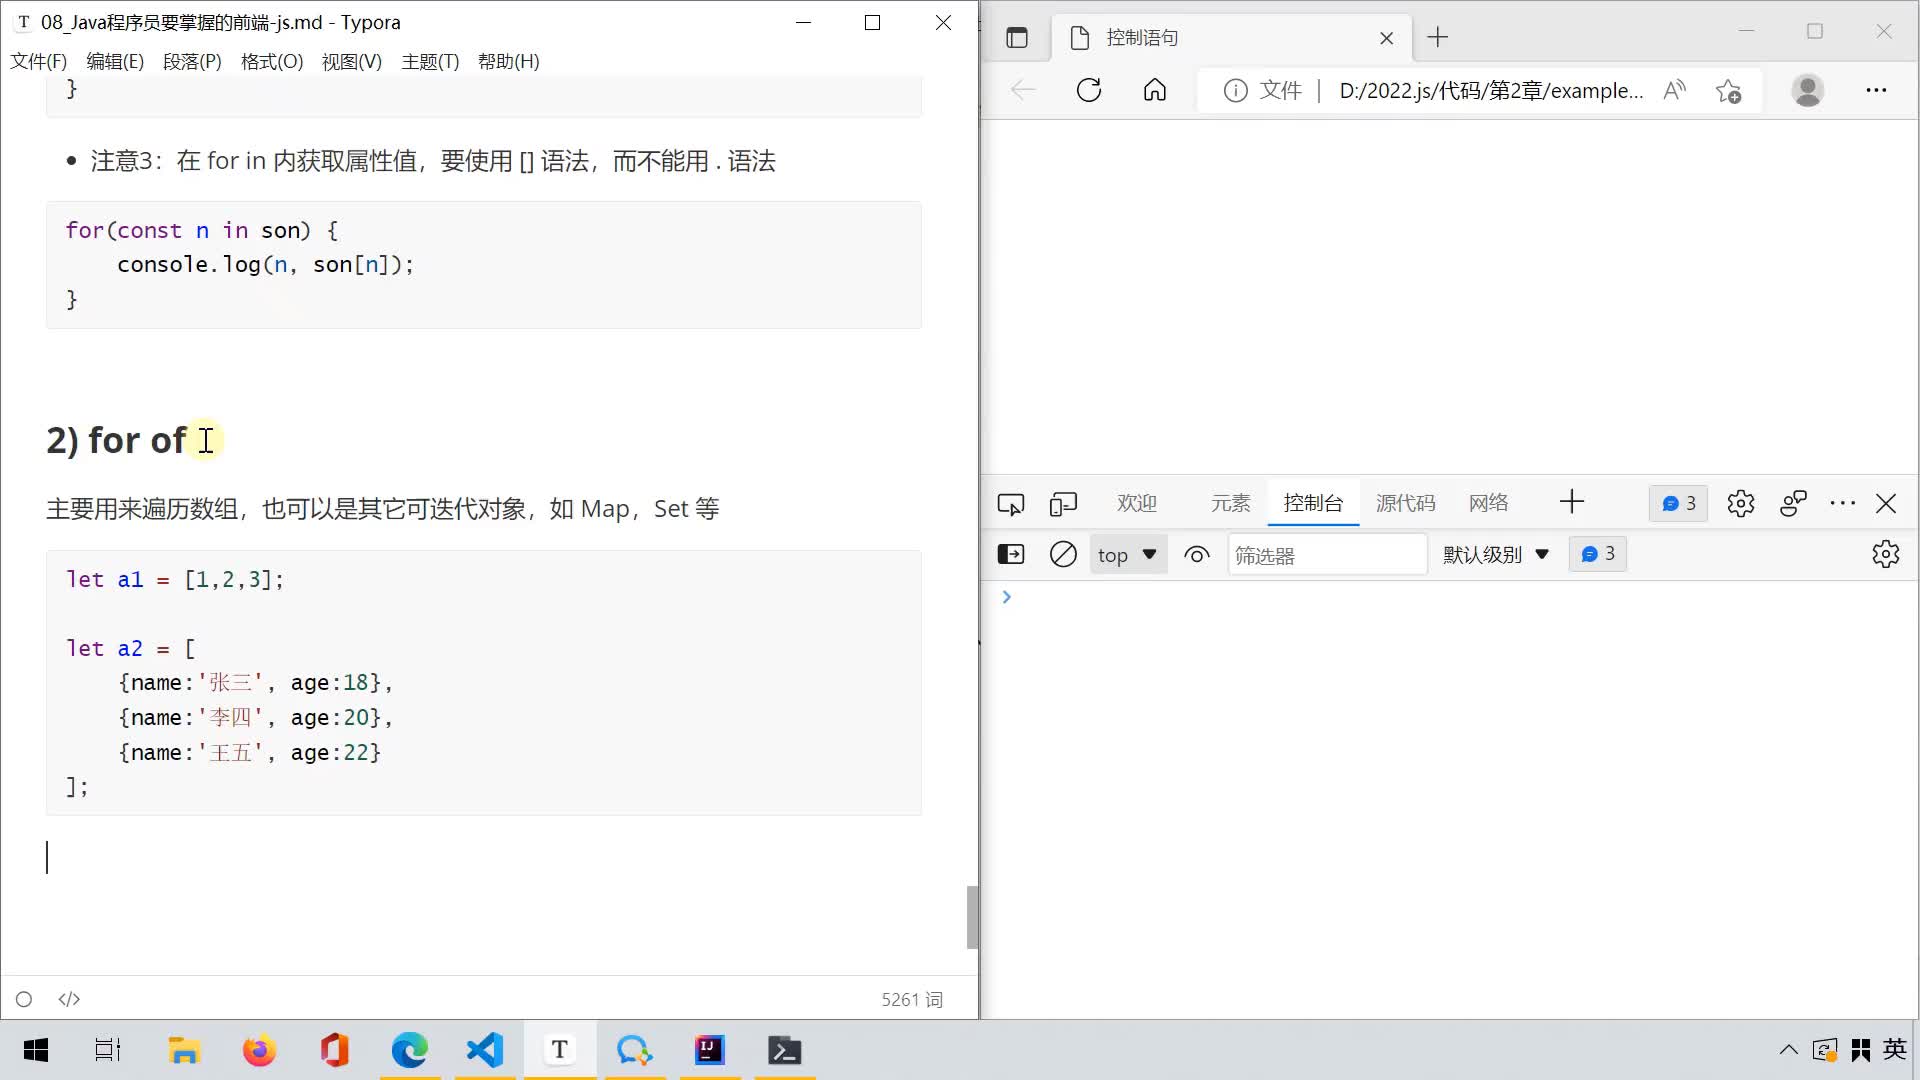Open the browser profile avatar
The image size is (1920, 1080).
1808,91
